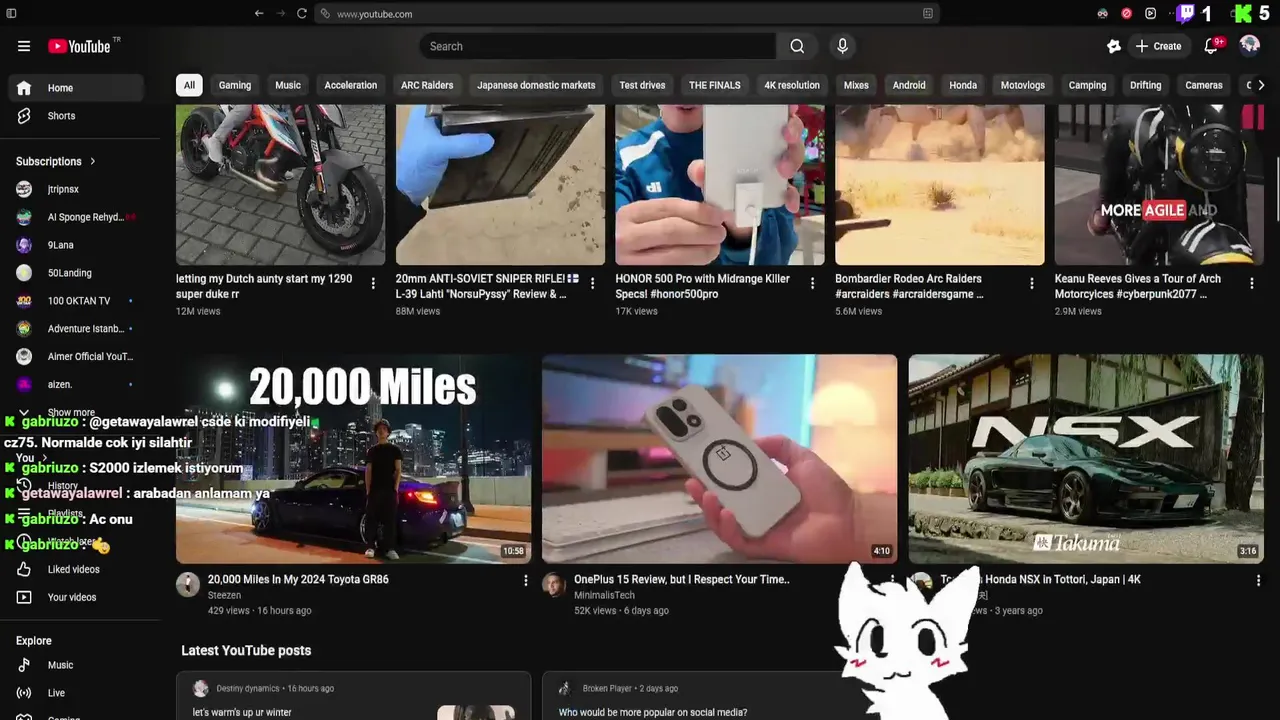The height and width of the screenshot is (720, 1280).
Task: Select the Drifting chip
Action: pyautogui.click(x=1146, y=85)
